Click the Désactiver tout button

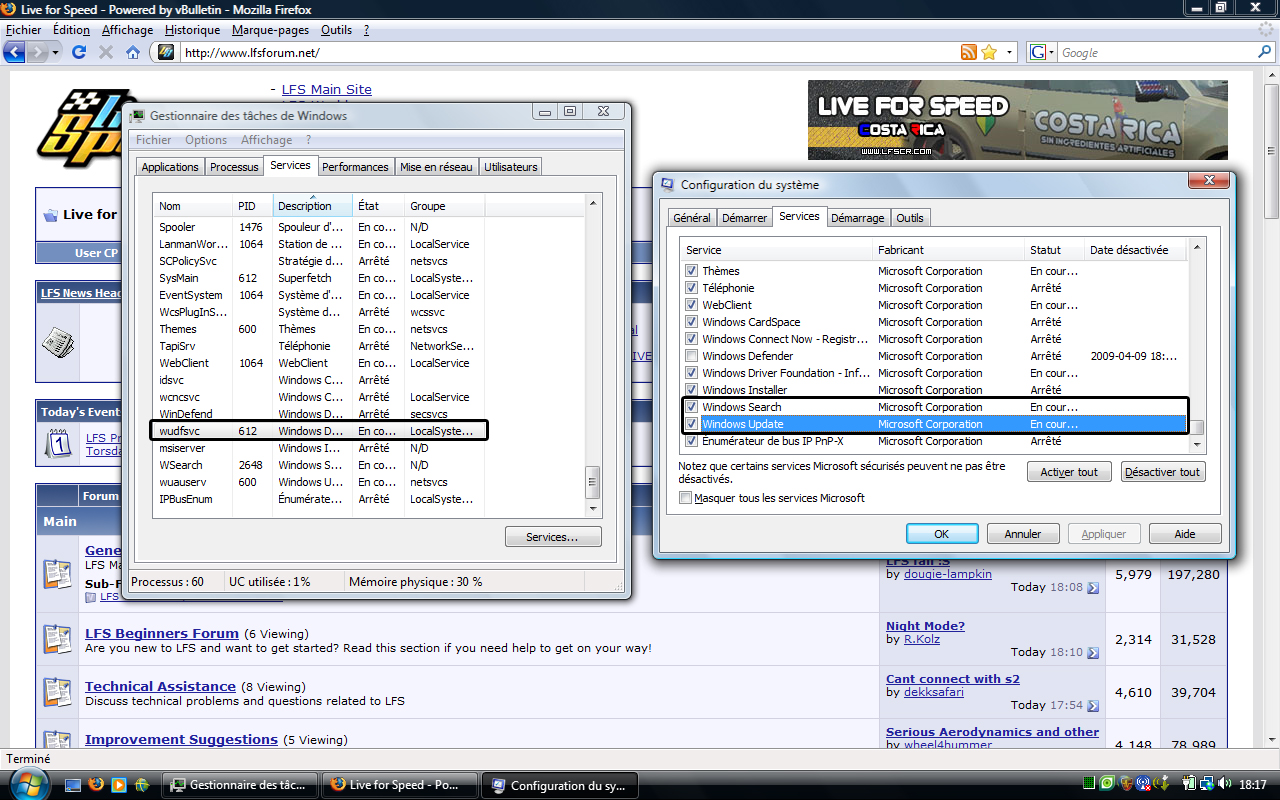(x=1162, y=472)
